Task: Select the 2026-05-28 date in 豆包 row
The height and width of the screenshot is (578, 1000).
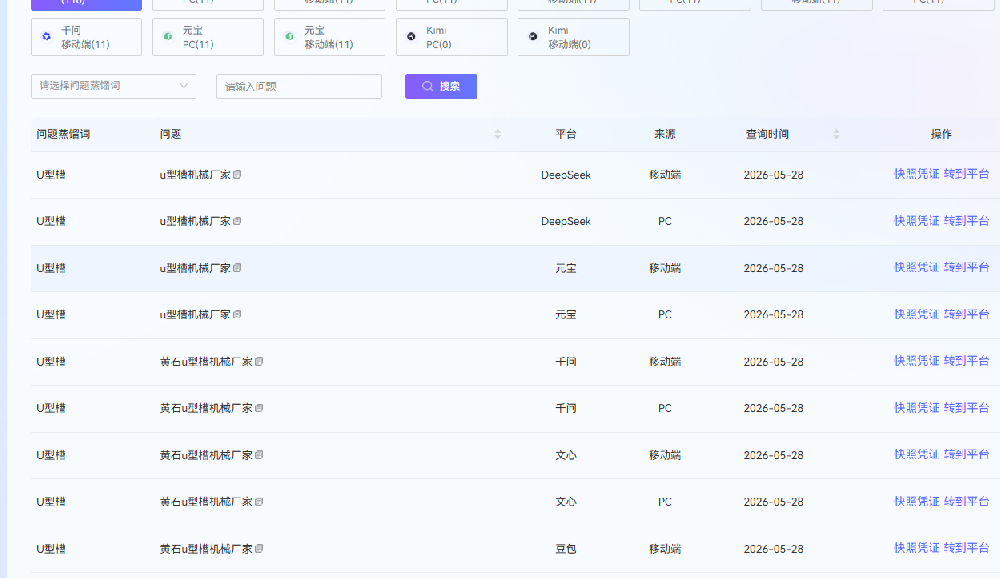Action: click(773, 549)
